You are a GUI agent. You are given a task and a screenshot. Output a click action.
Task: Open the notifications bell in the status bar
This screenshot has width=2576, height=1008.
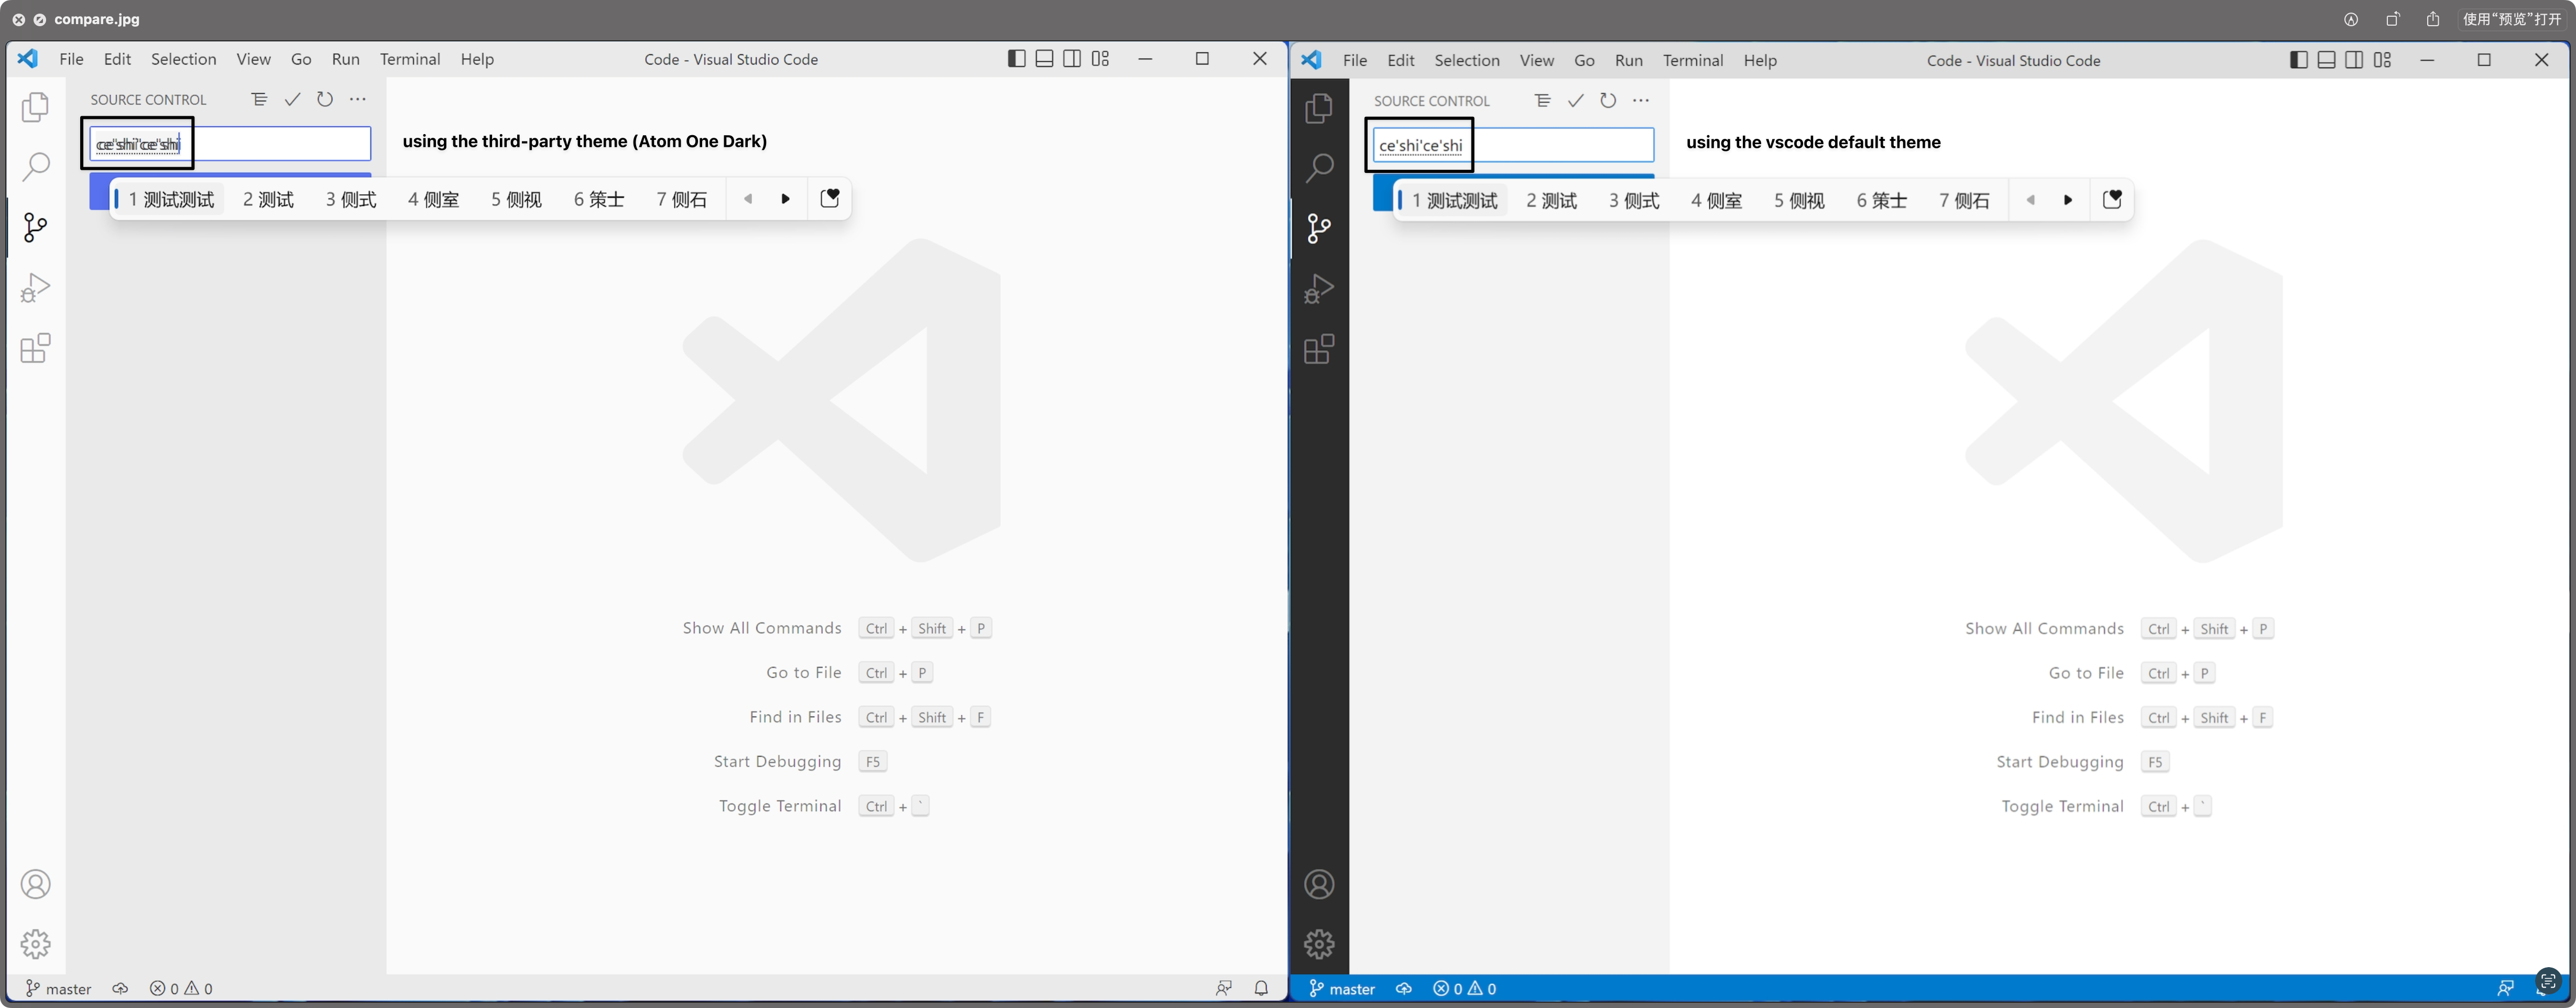(x=1261, y=988)
